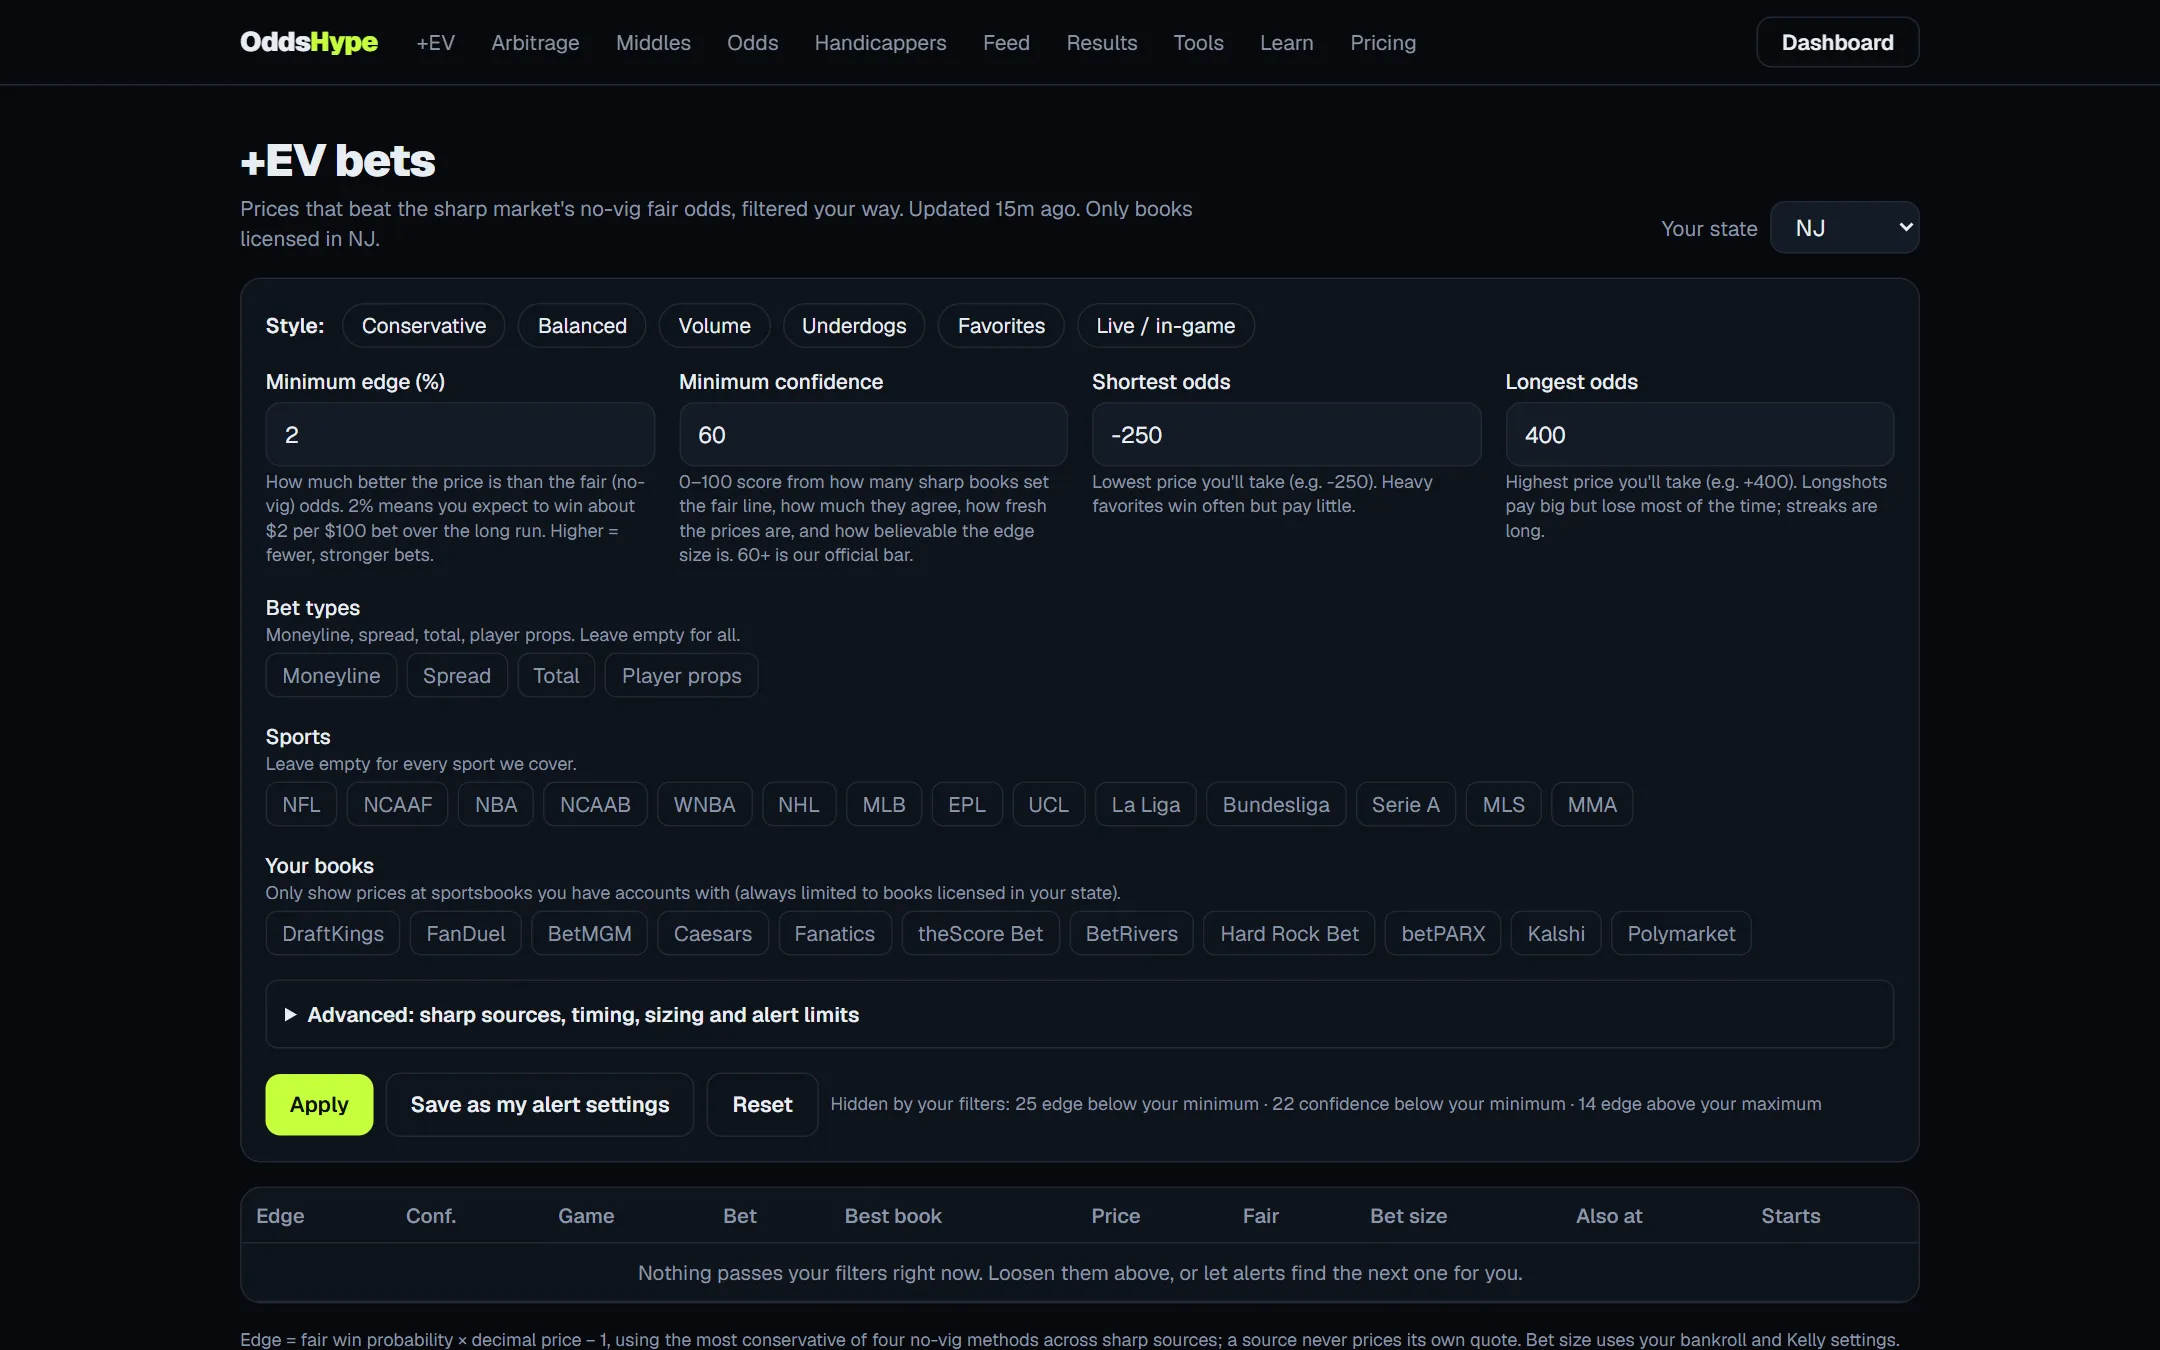Open the Middles nav item
This screenshot has width=2160, height=1350.
[653, 43]
